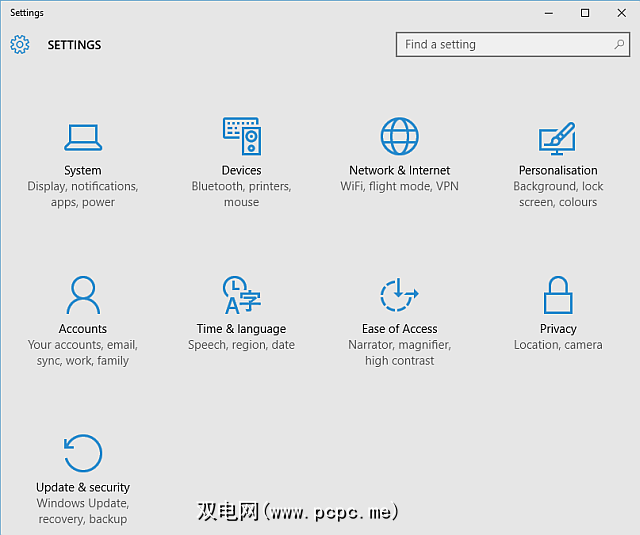640x535 pixels.
Task: Open the 'System' text label
Action: tap(83, 171)
